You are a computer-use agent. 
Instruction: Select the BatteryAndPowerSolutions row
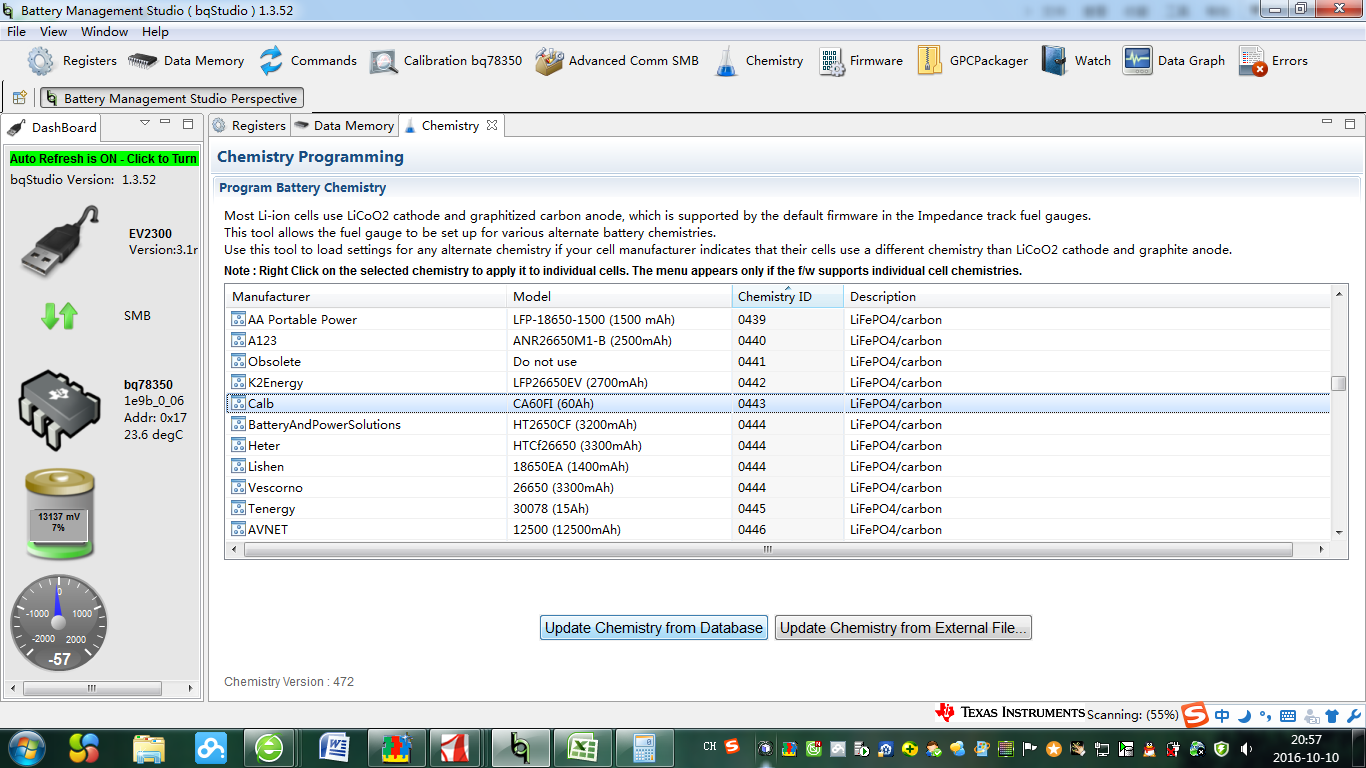point(778,425)
